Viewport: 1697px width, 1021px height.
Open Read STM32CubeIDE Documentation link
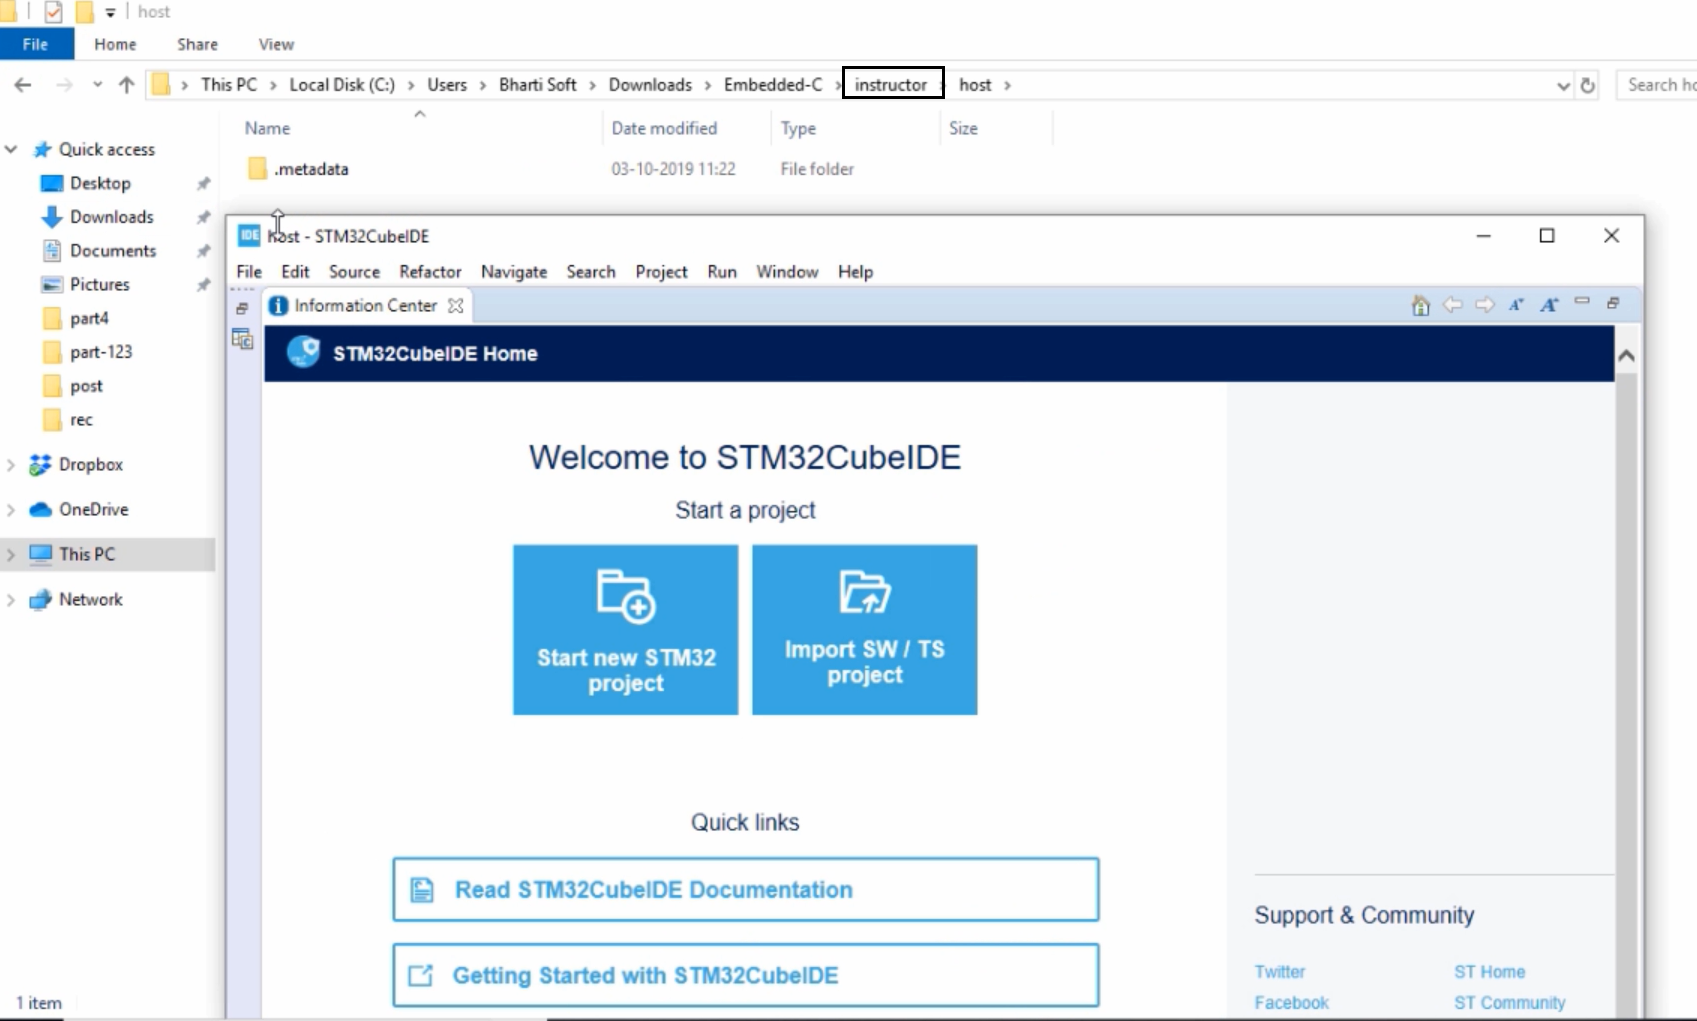click(746, 889)
